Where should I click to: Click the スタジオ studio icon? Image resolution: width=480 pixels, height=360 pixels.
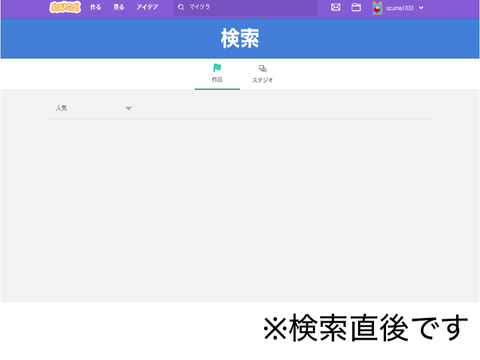263,68
